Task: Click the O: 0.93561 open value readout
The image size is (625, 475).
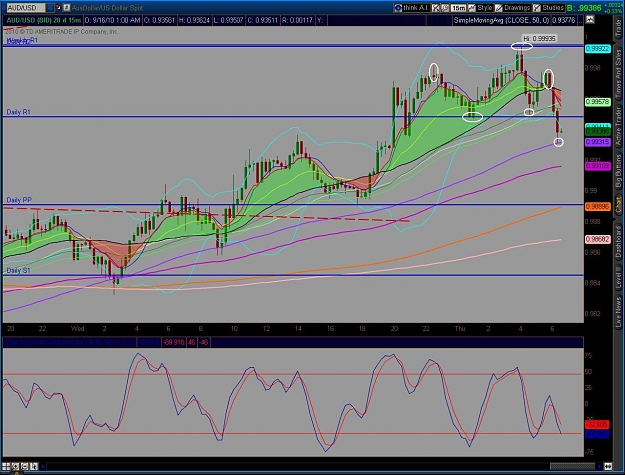Action: point(159,20)
